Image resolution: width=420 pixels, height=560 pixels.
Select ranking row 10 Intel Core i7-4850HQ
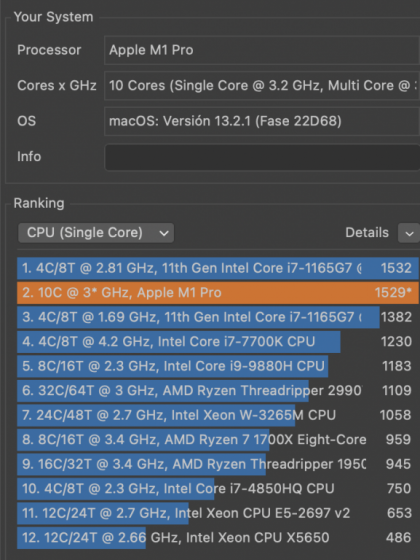tap(218, 489)
